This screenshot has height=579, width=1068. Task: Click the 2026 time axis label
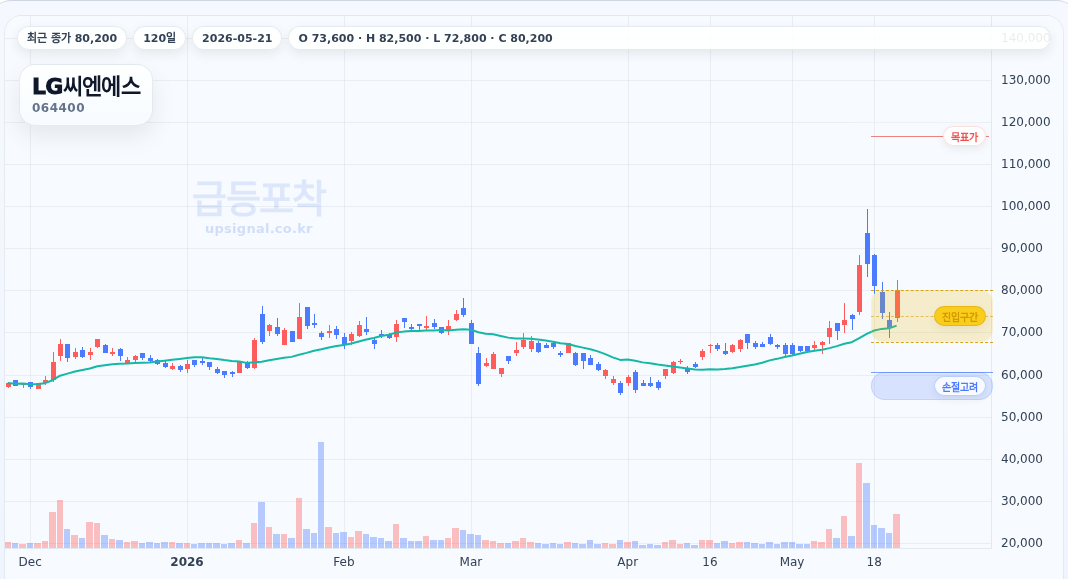pos(187,562)
